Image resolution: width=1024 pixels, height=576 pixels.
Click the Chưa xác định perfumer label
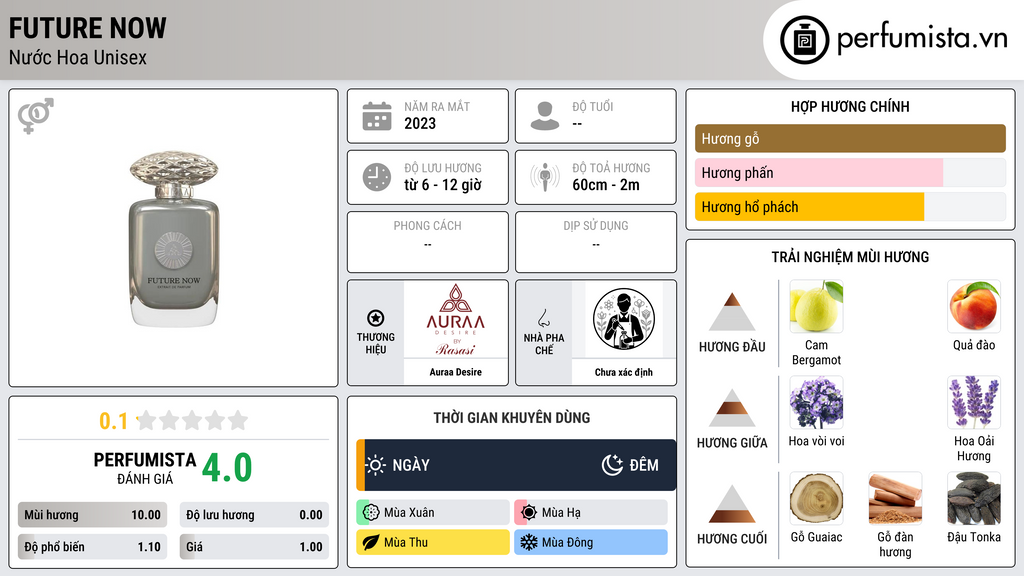point(624,372)
